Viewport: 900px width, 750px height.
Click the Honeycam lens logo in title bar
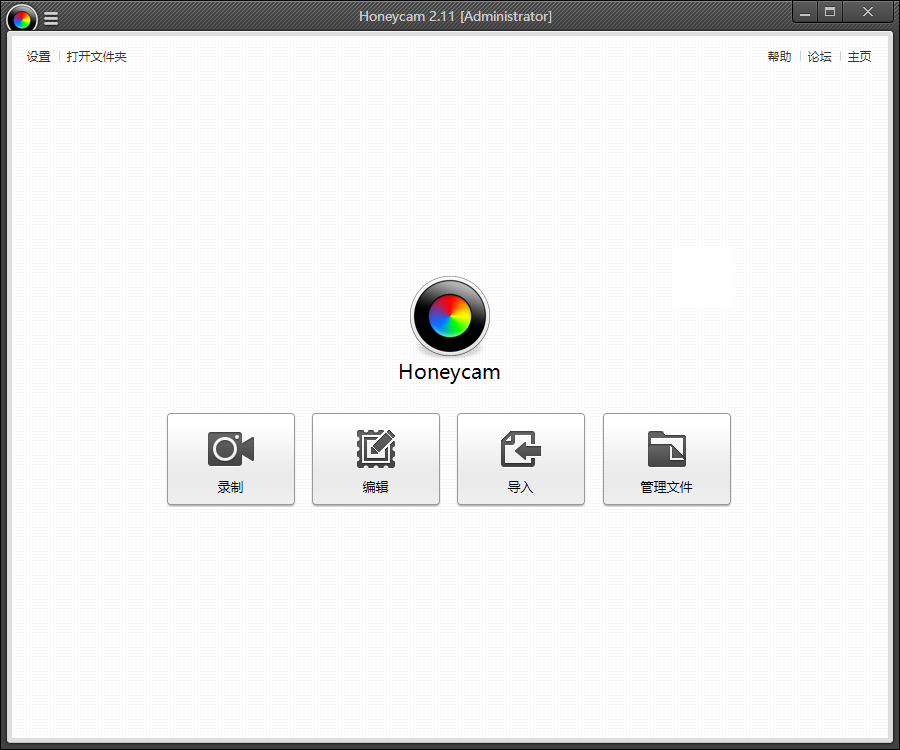point(21,18)
